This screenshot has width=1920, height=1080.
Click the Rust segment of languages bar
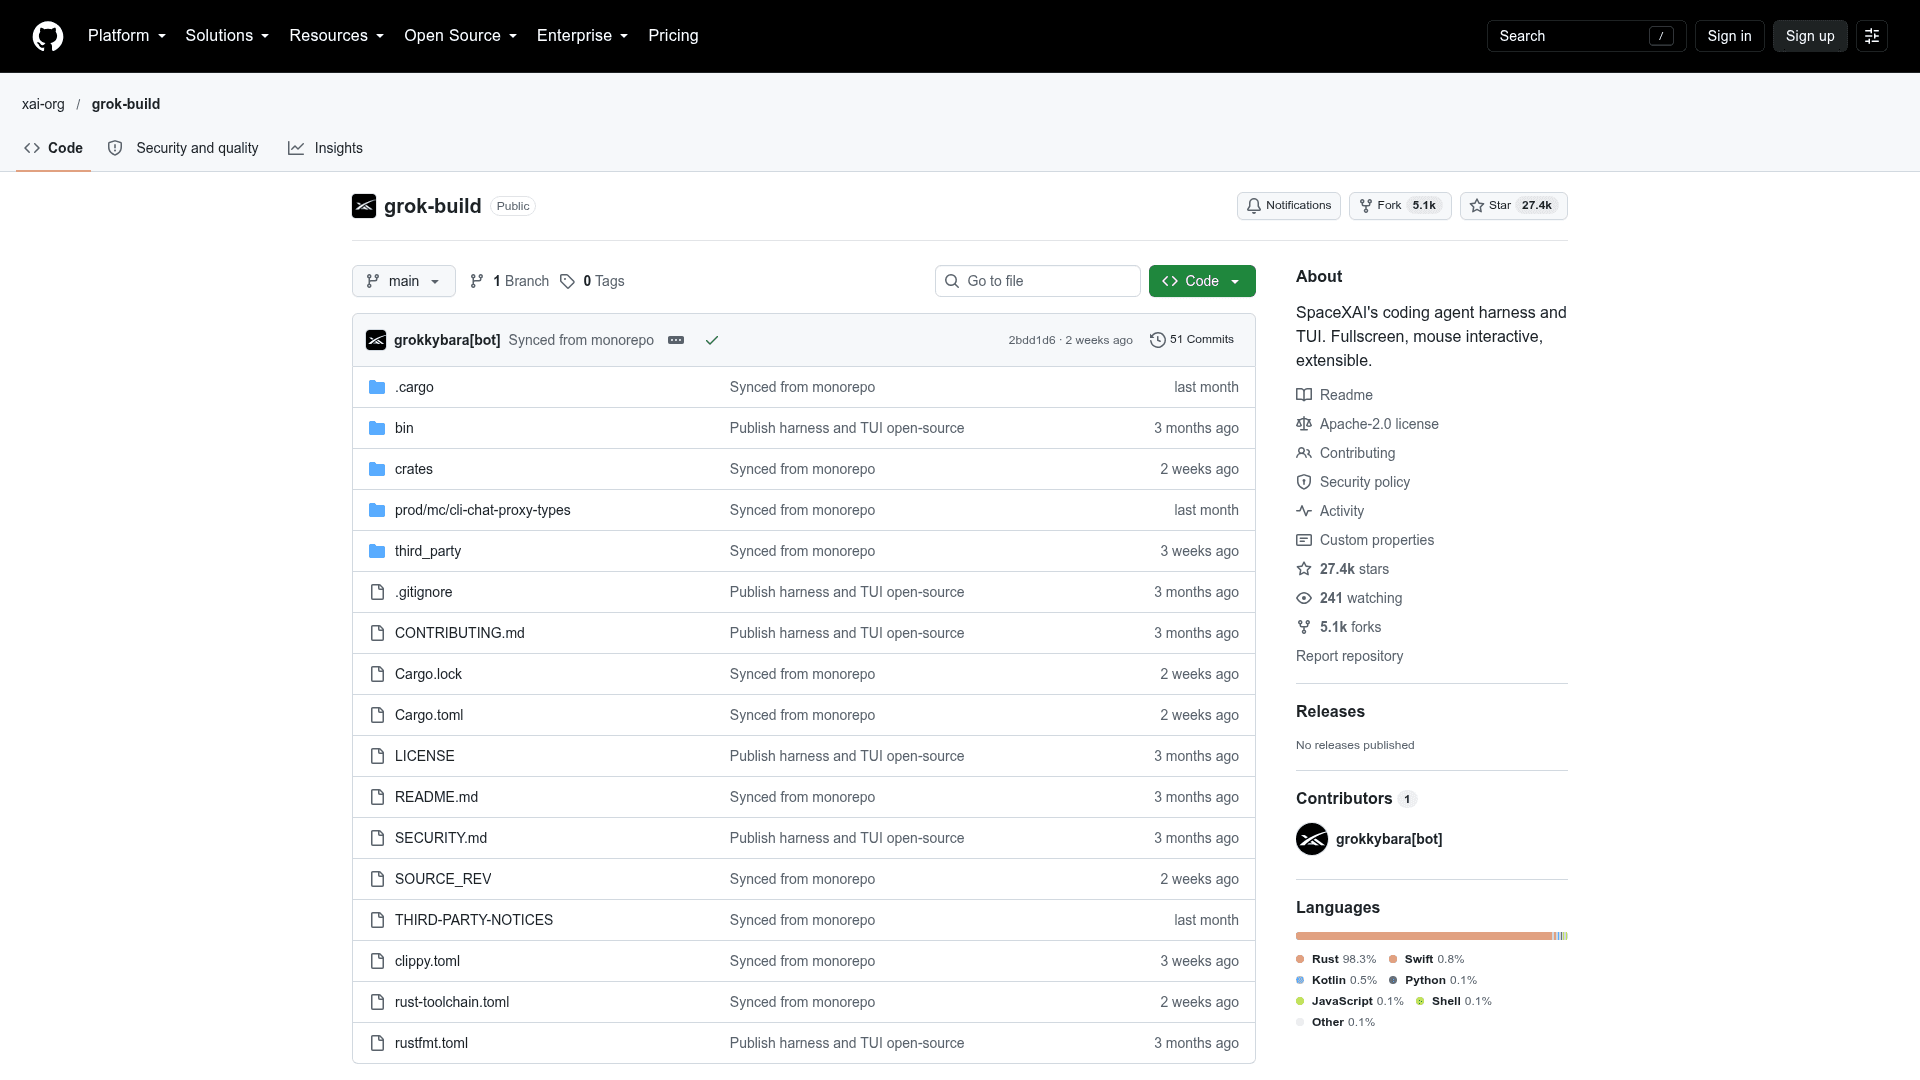coord(1424,936)
